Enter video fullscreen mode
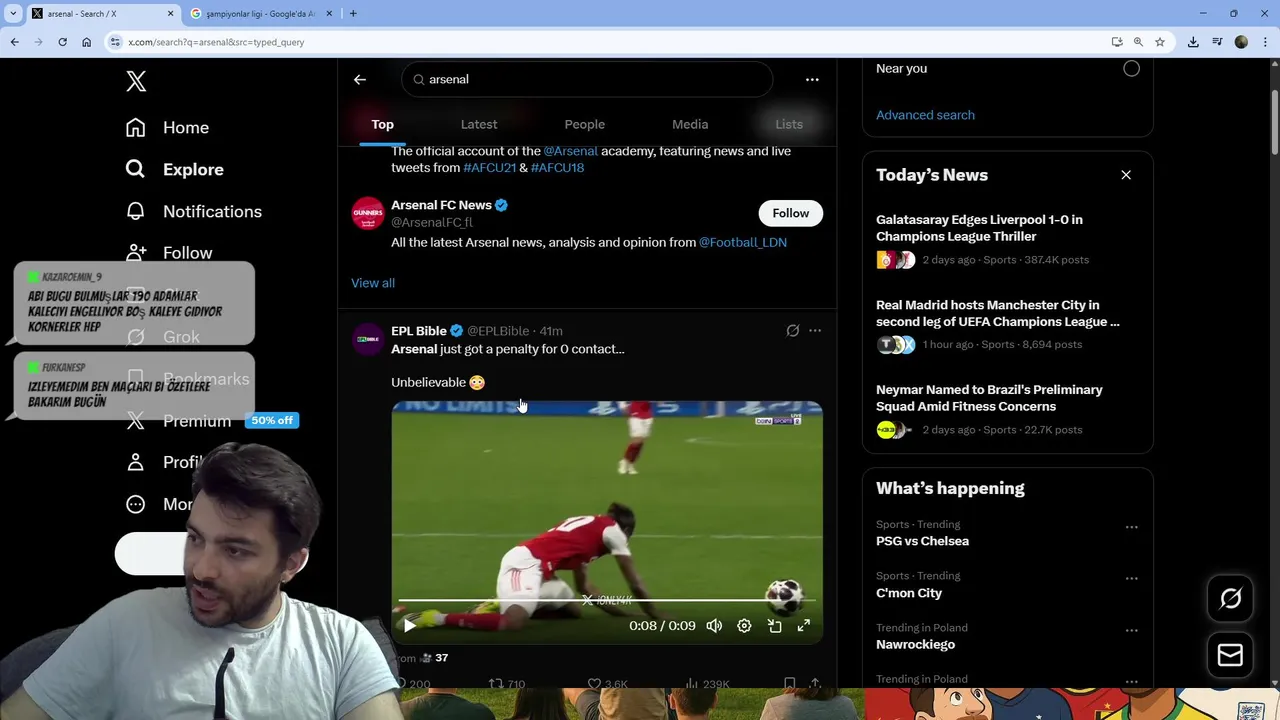 [804, 625]
